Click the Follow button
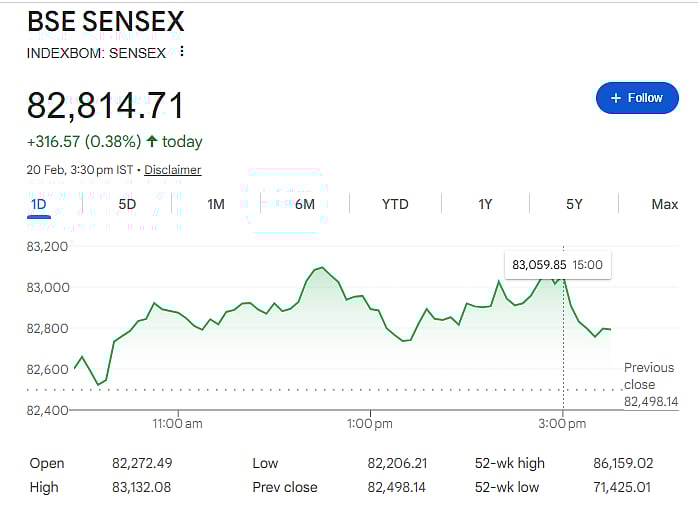698x506 pixels. [637, 98]
